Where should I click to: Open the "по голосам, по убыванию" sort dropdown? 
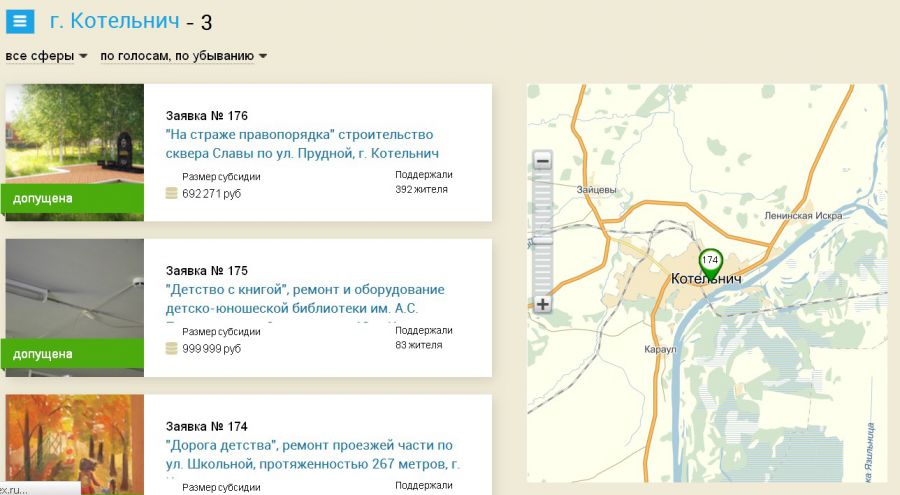click(183, 56)
